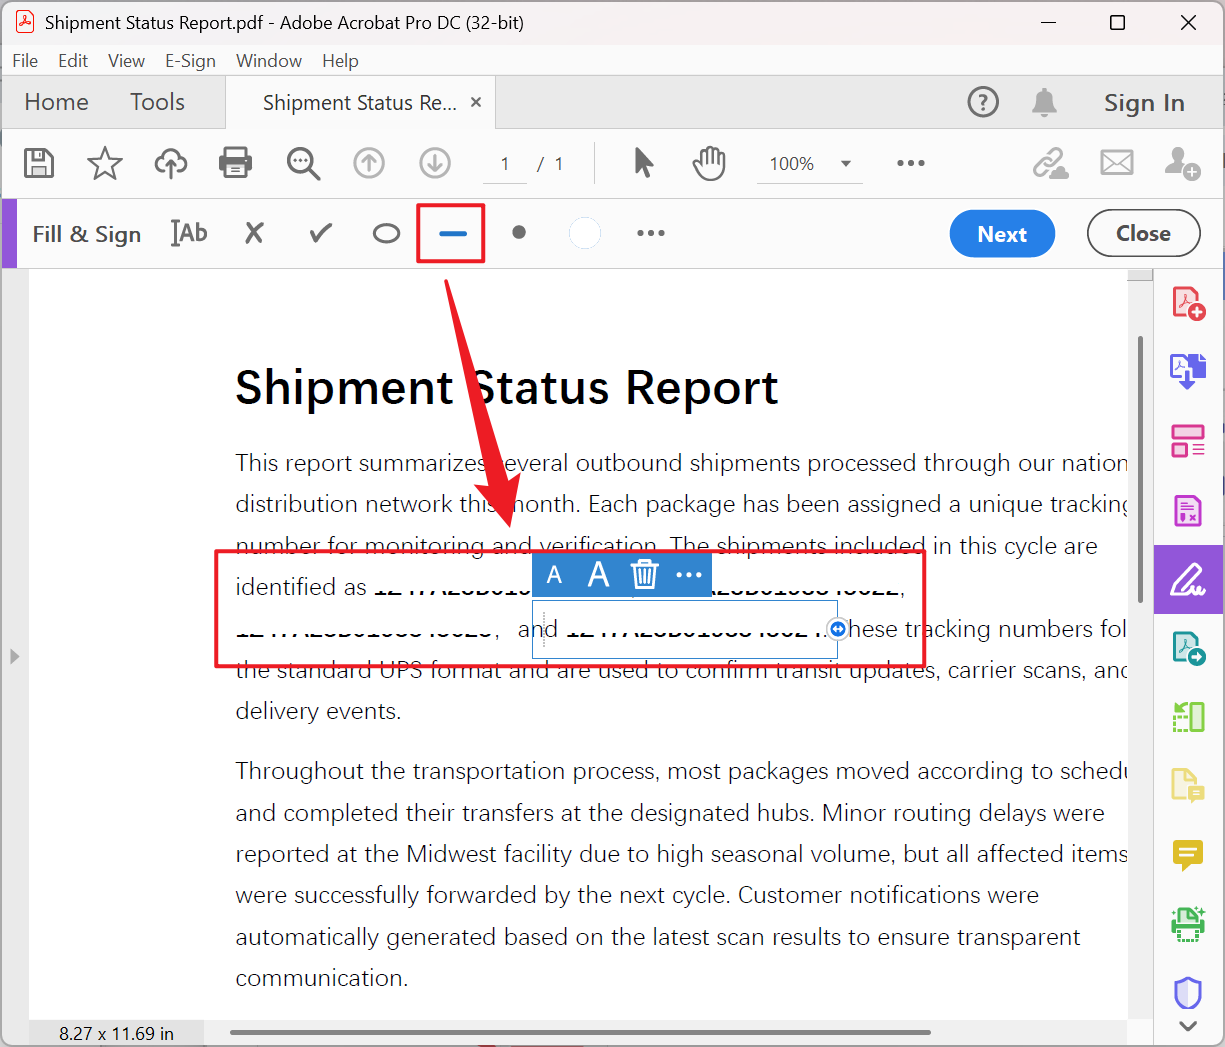Screen dimensions: 1225x1047
Task: Open the zoom level dropdown
Action: [846, 164]
